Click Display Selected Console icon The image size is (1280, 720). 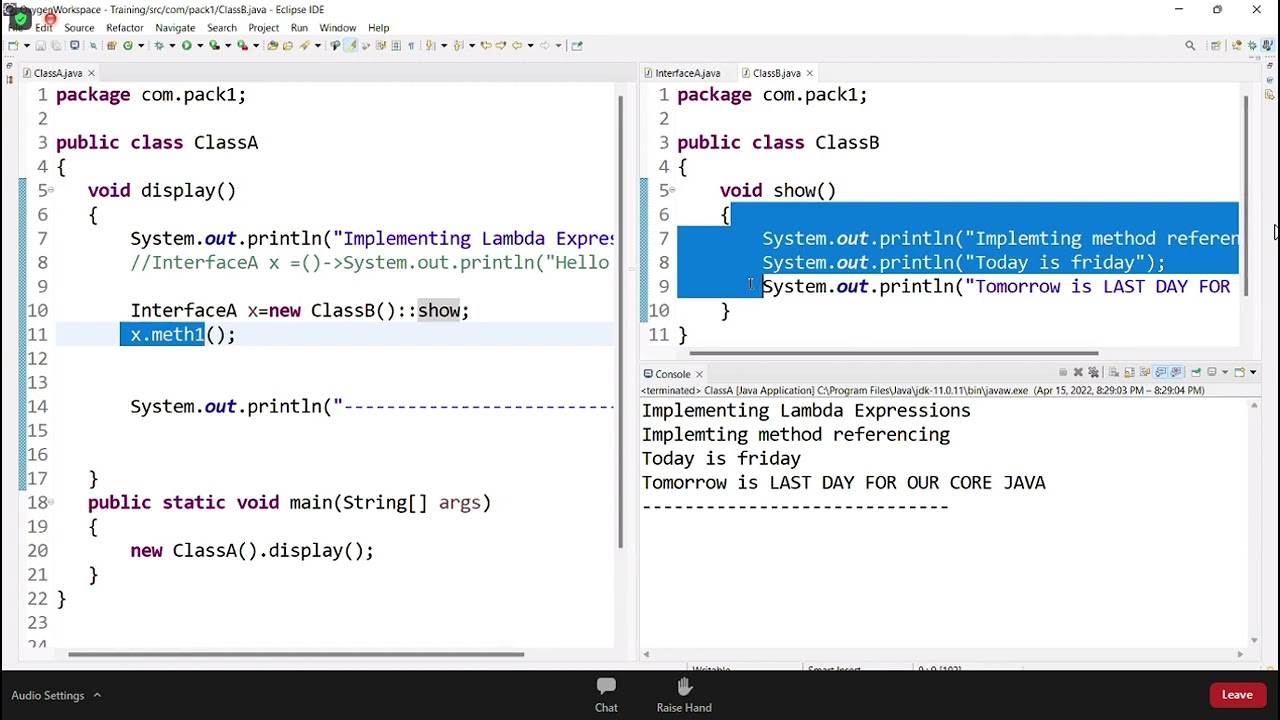[1212, 372]
